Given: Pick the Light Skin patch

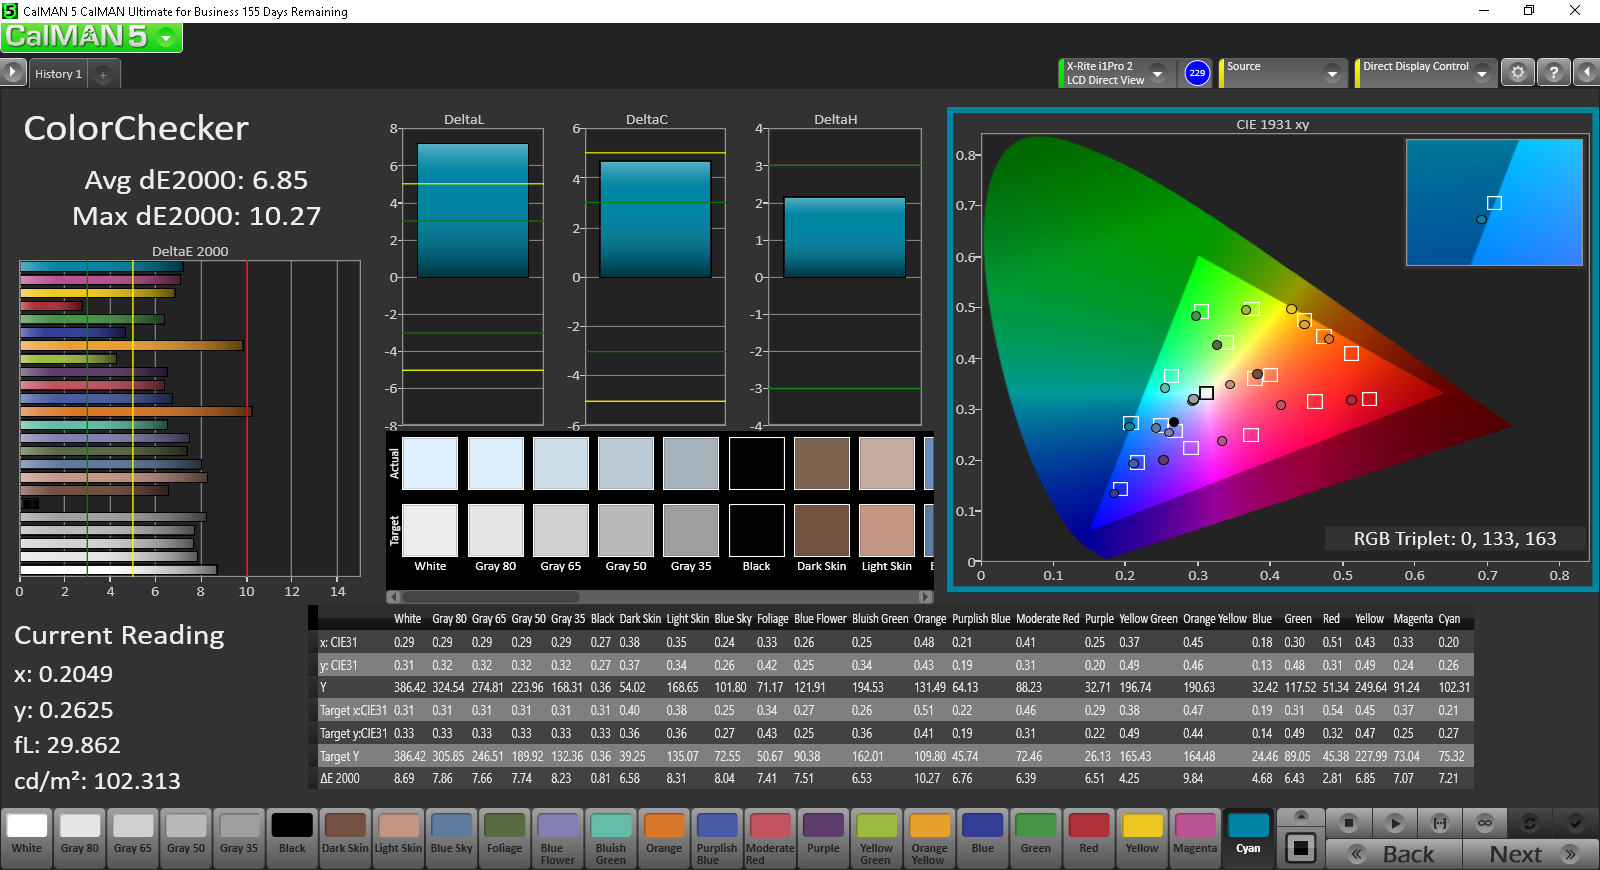Looking at the screenshot, I should tap(398, 837).
